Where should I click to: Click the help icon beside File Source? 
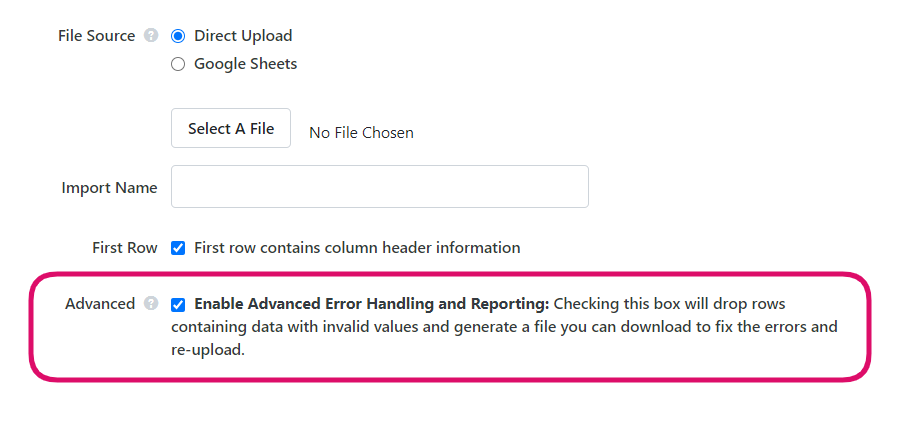(x=151, y=35)
